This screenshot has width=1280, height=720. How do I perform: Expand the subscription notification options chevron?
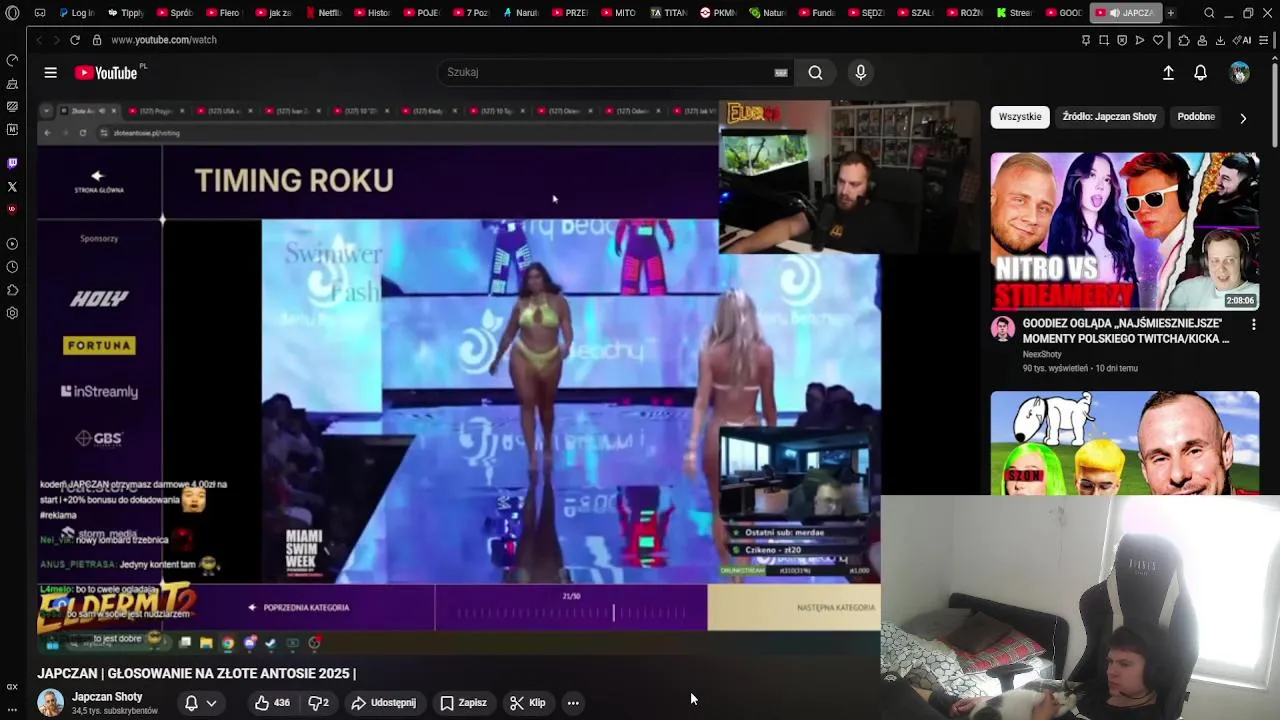(x=211, y=703)
